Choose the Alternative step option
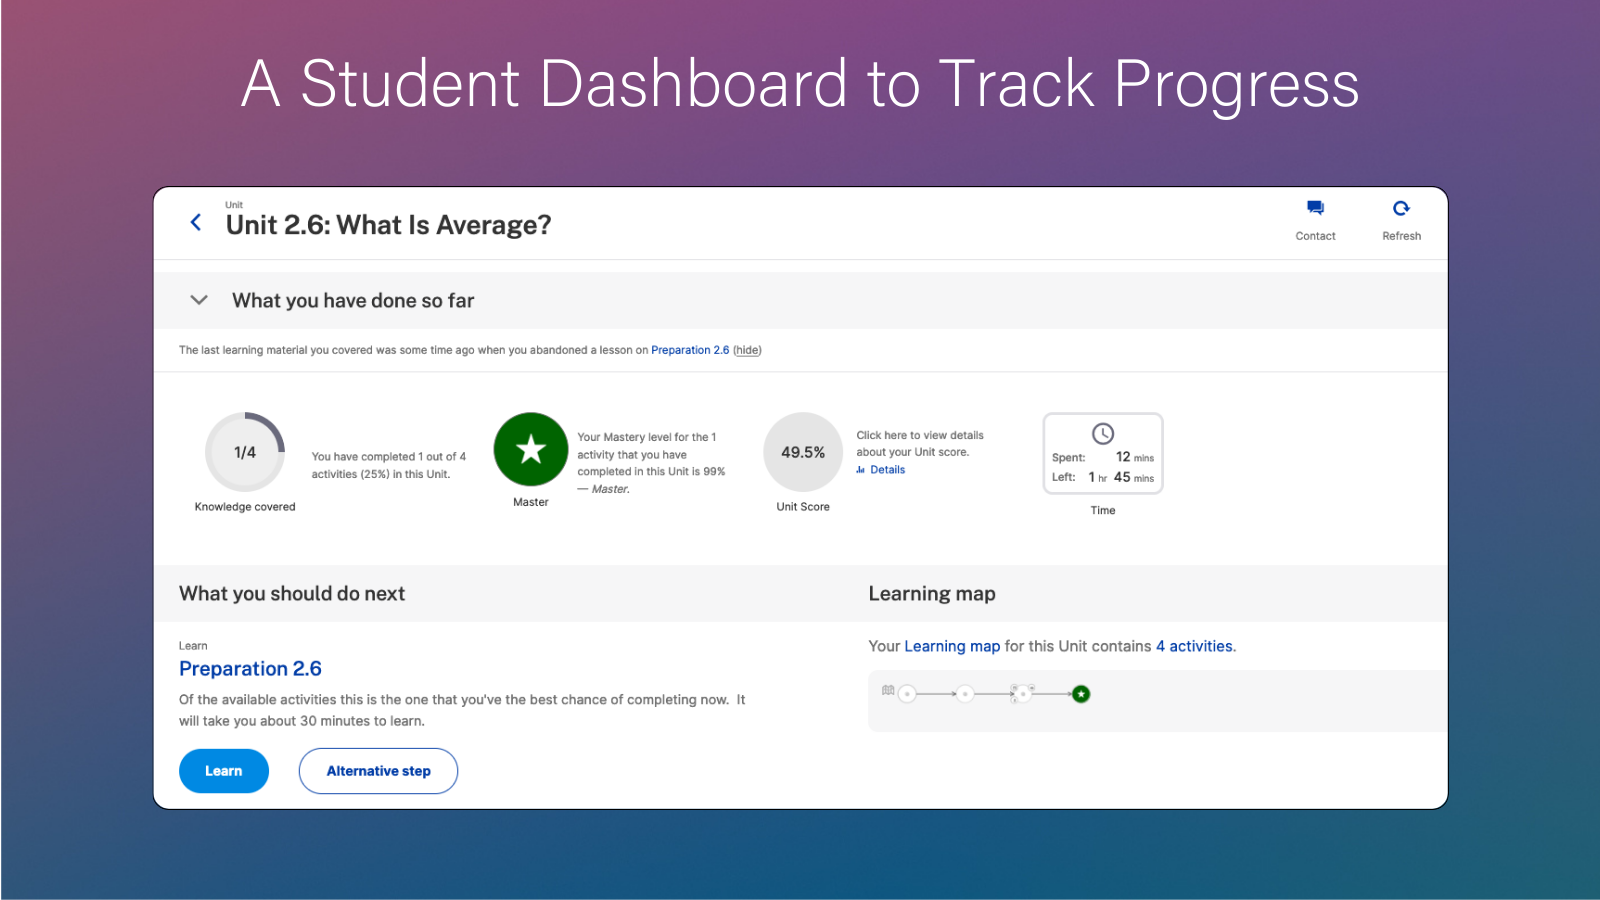The height and width of the screenshot is (900, 1600). [378, 770]
